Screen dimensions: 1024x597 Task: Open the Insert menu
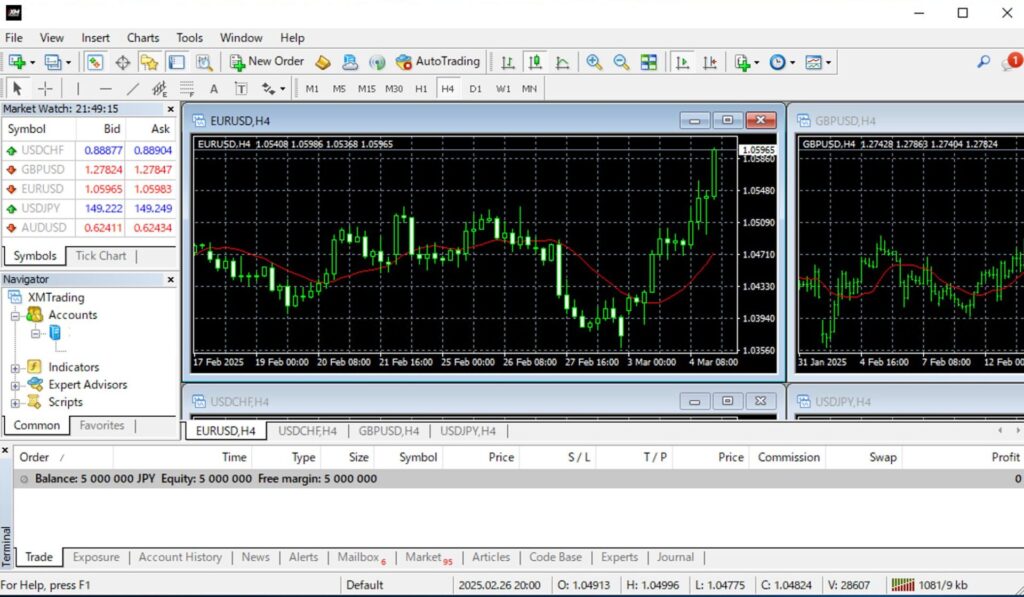coord(95,38)
